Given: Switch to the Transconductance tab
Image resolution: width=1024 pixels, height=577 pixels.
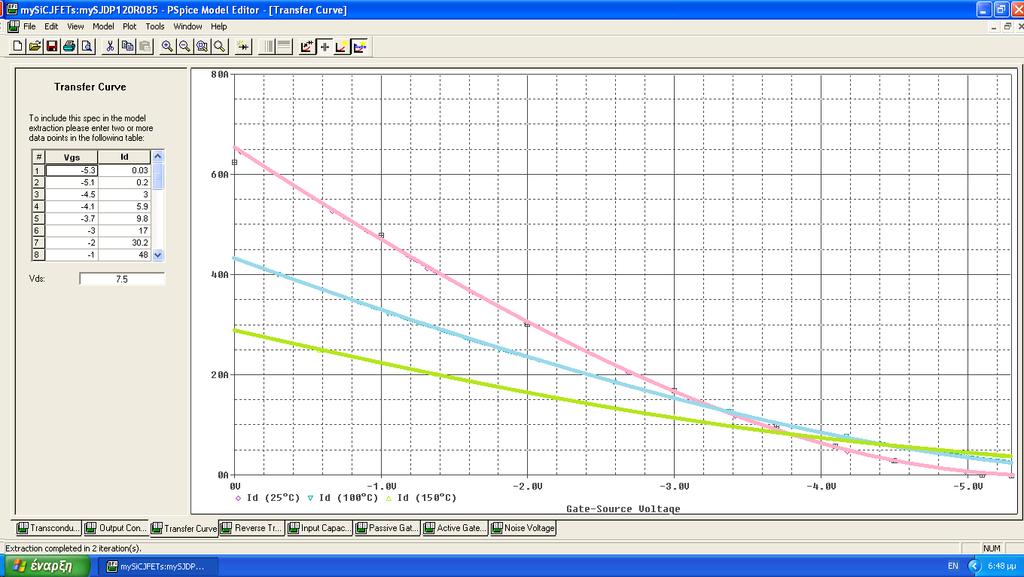Looking at the screenshot, I should (x=48, y=528).
